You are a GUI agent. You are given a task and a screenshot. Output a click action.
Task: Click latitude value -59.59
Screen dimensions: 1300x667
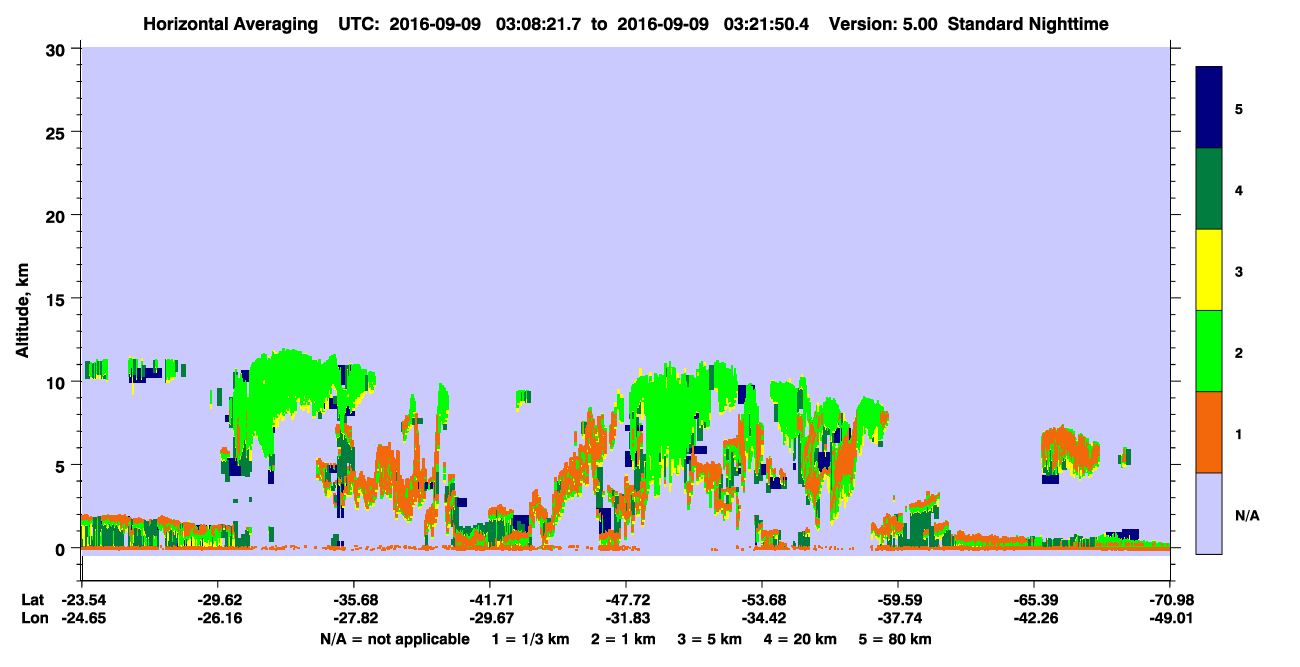coord(898,600)
